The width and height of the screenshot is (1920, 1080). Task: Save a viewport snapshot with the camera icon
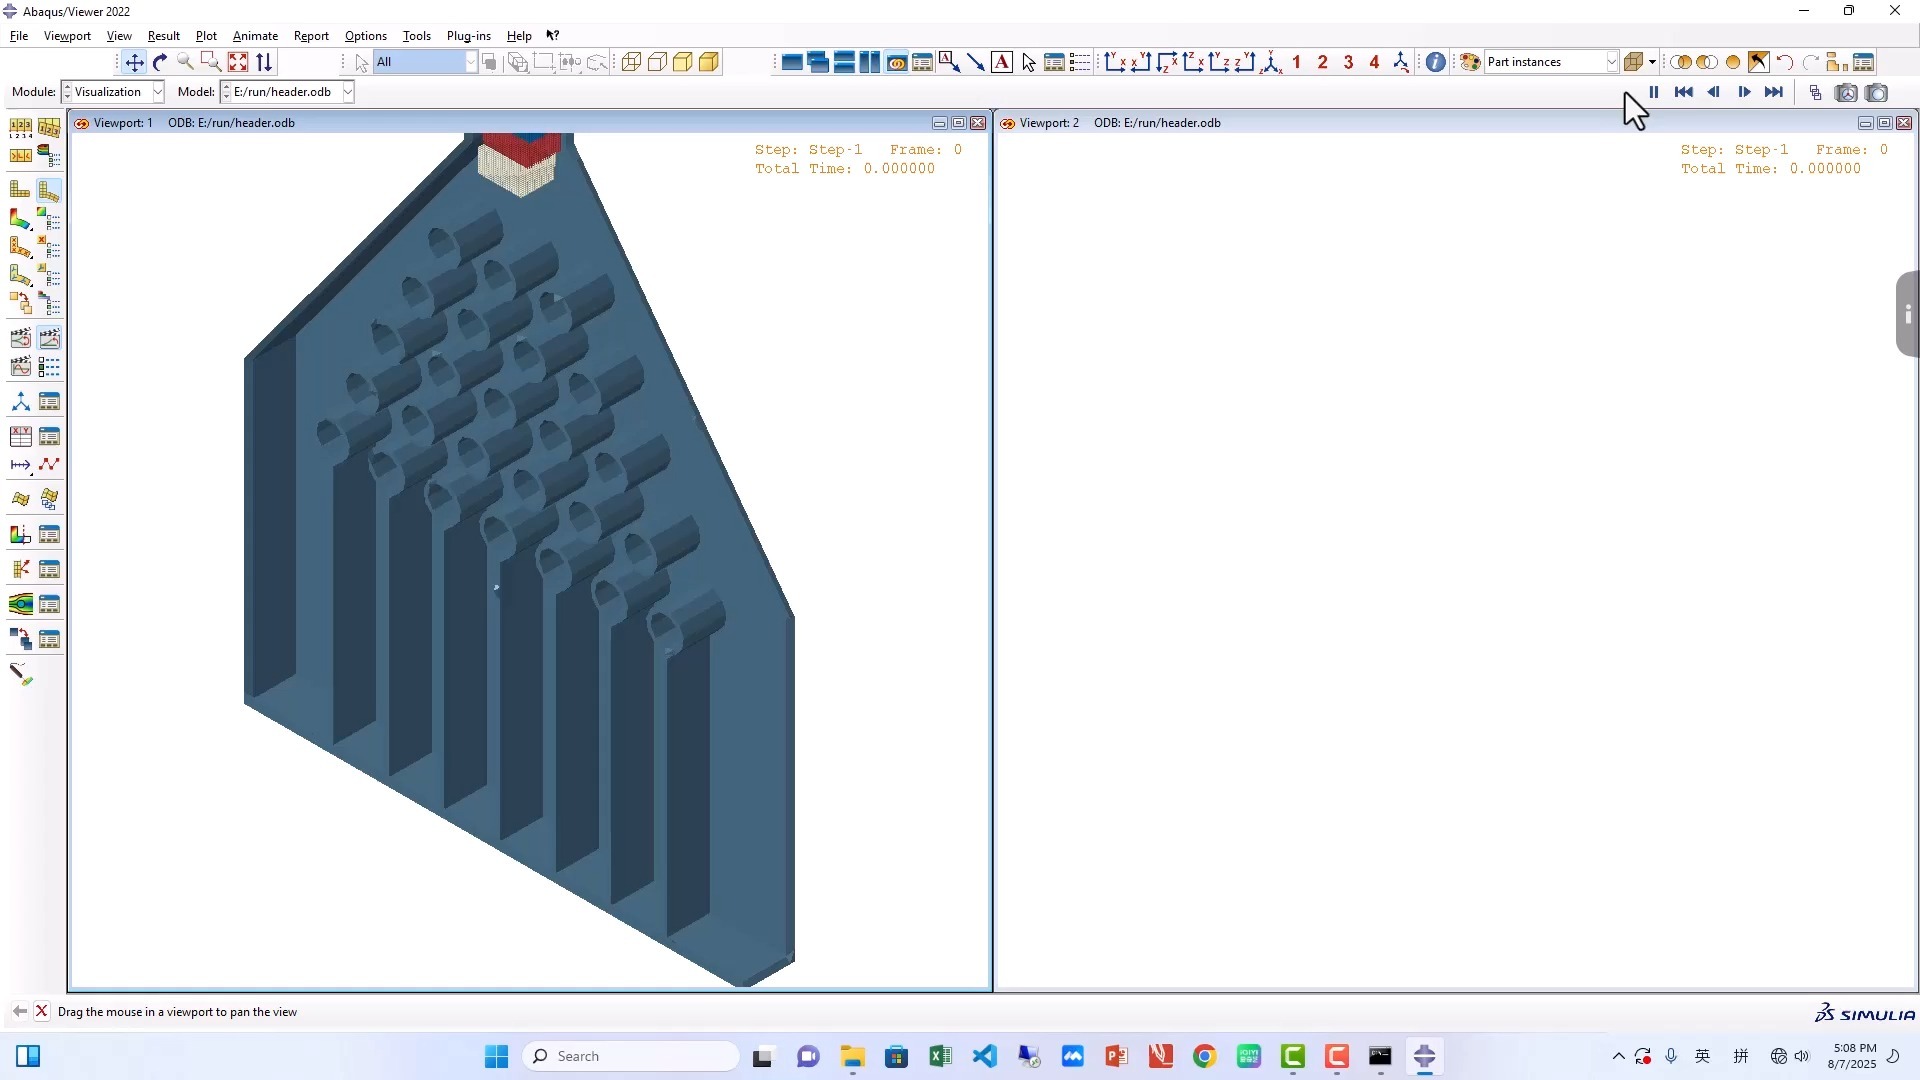point(1879,93)
